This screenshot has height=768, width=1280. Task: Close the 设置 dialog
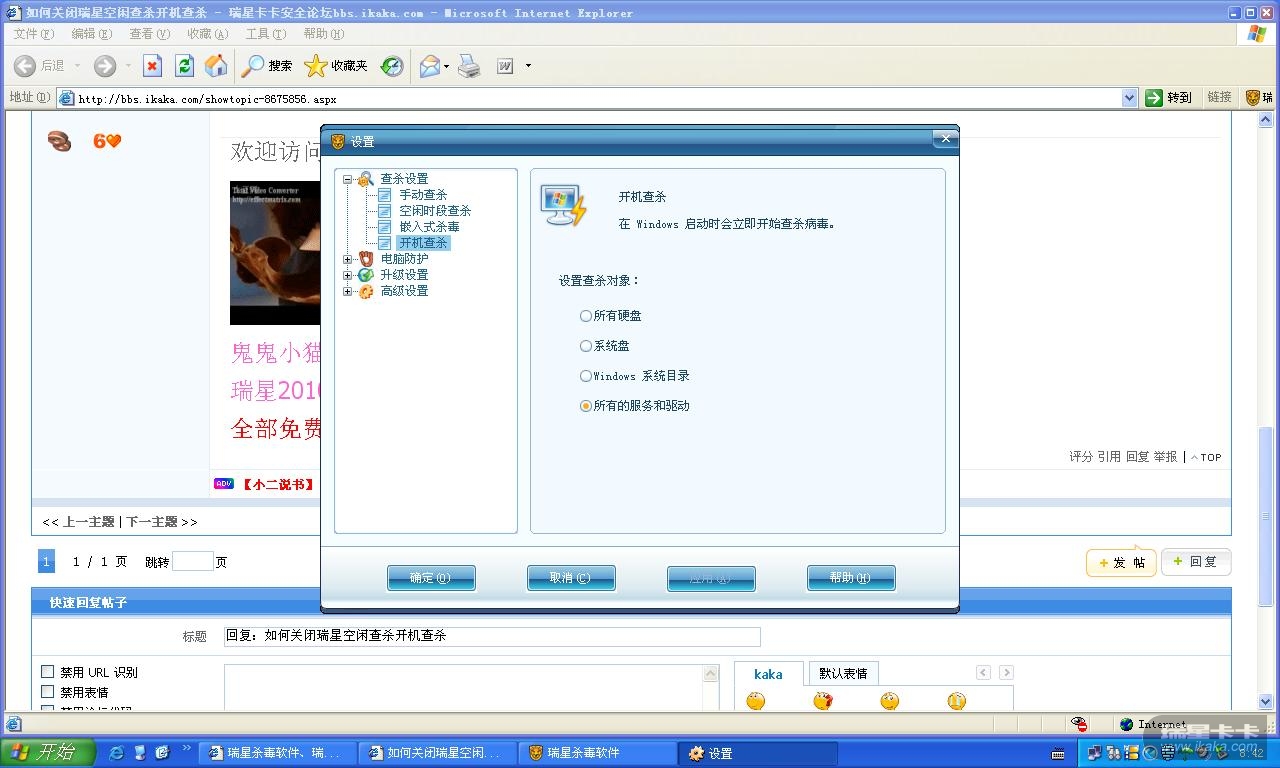point(944,139)
